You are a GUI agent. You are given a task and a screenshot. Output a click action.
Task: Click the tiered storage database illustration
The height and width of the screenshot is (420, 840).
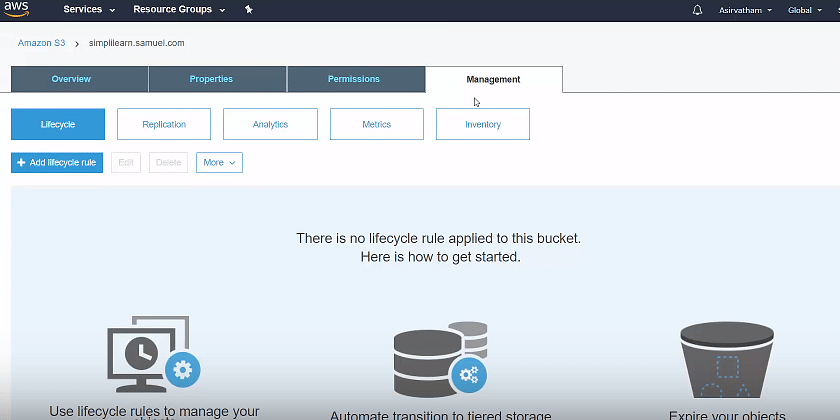click(440, 358)
